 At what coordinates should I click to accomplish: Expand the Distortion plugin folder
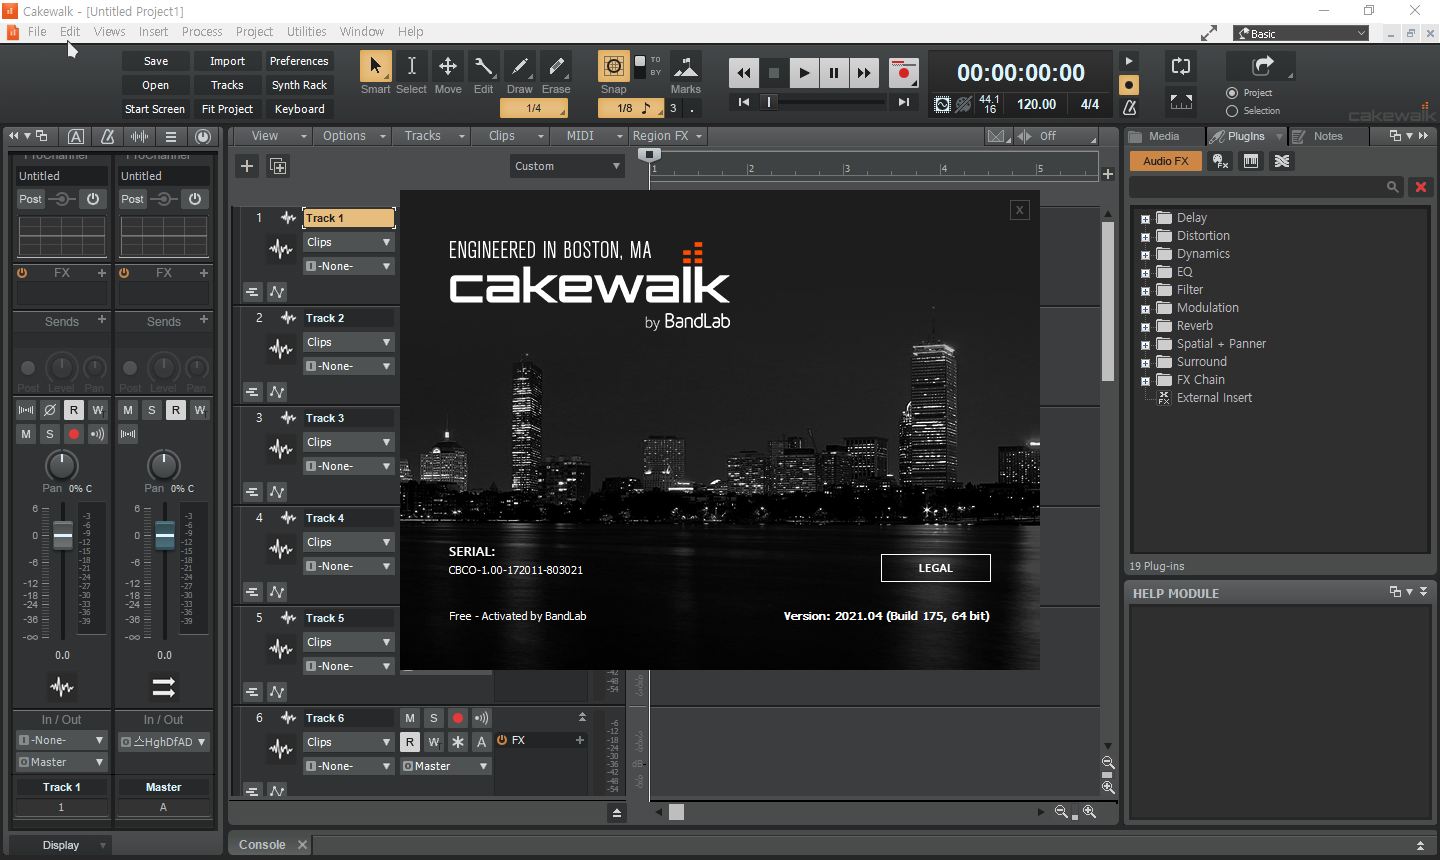(x=1146, y=237)
